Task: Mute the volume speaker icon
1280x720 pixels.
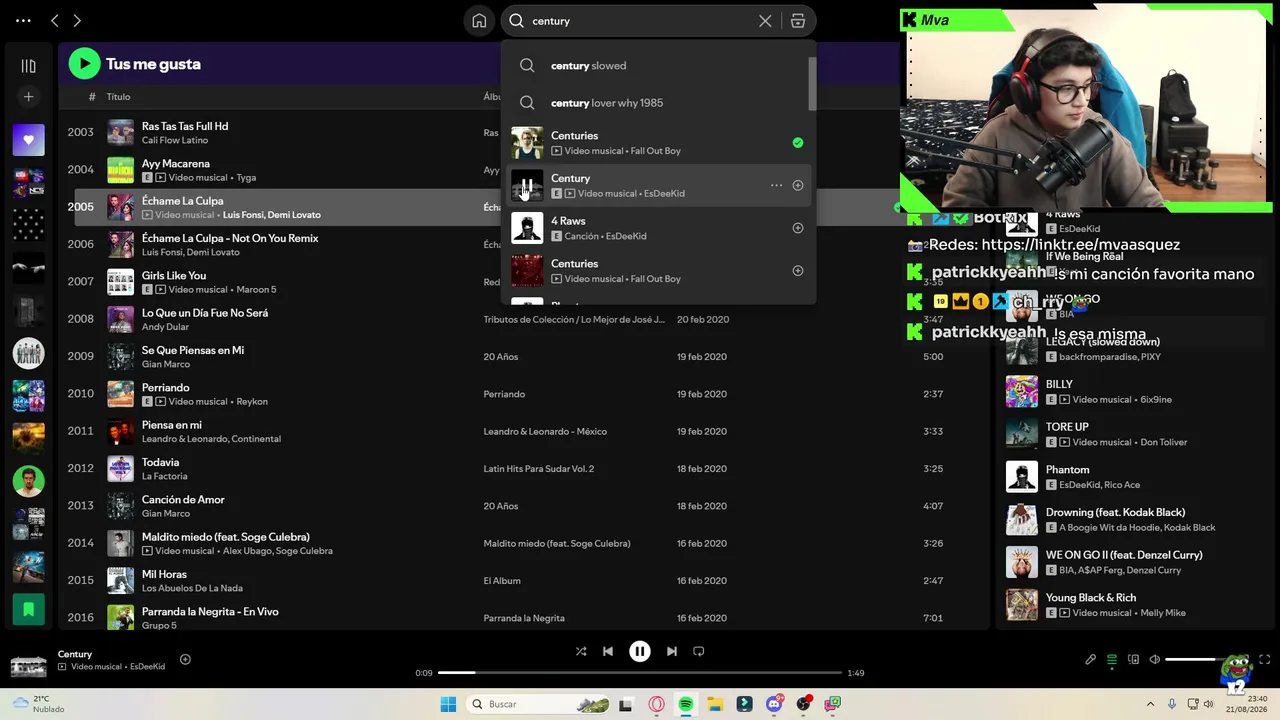Action: tap(1155, 660)
